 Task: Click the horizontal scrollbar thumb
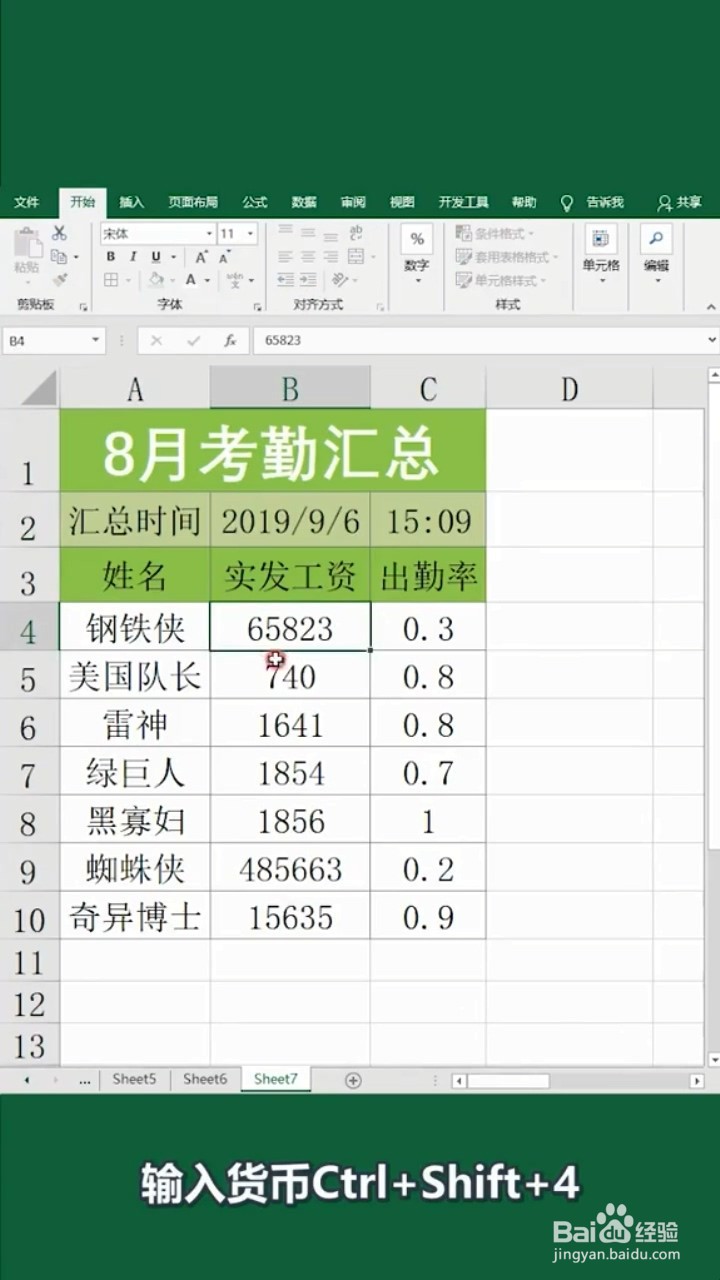pos(508,1081)
